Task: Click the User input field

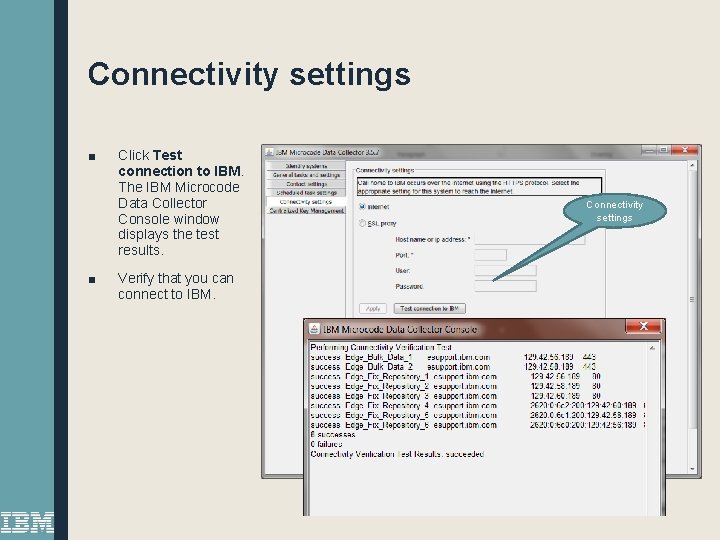Action: click(505, 270)
